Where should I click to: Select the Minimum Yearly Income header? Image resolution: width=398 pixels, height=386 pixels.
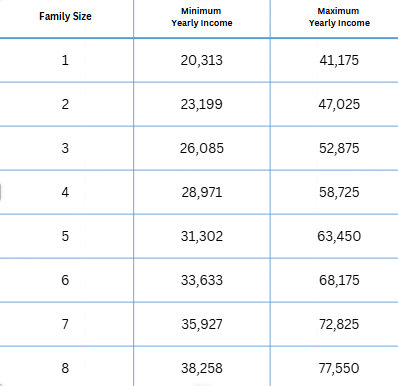click(x=202, y=17)
